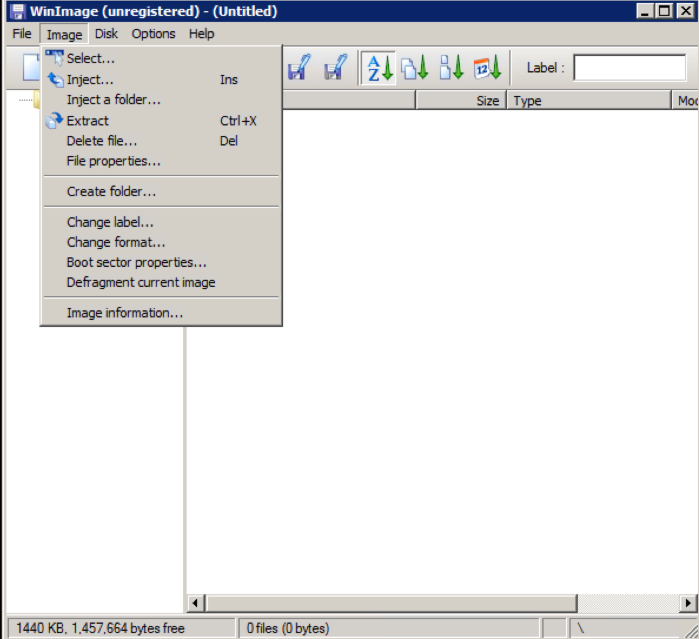Screen dimensions: 699x639
Task: Choose Image information... menu entry
Action: click(161, 313)
